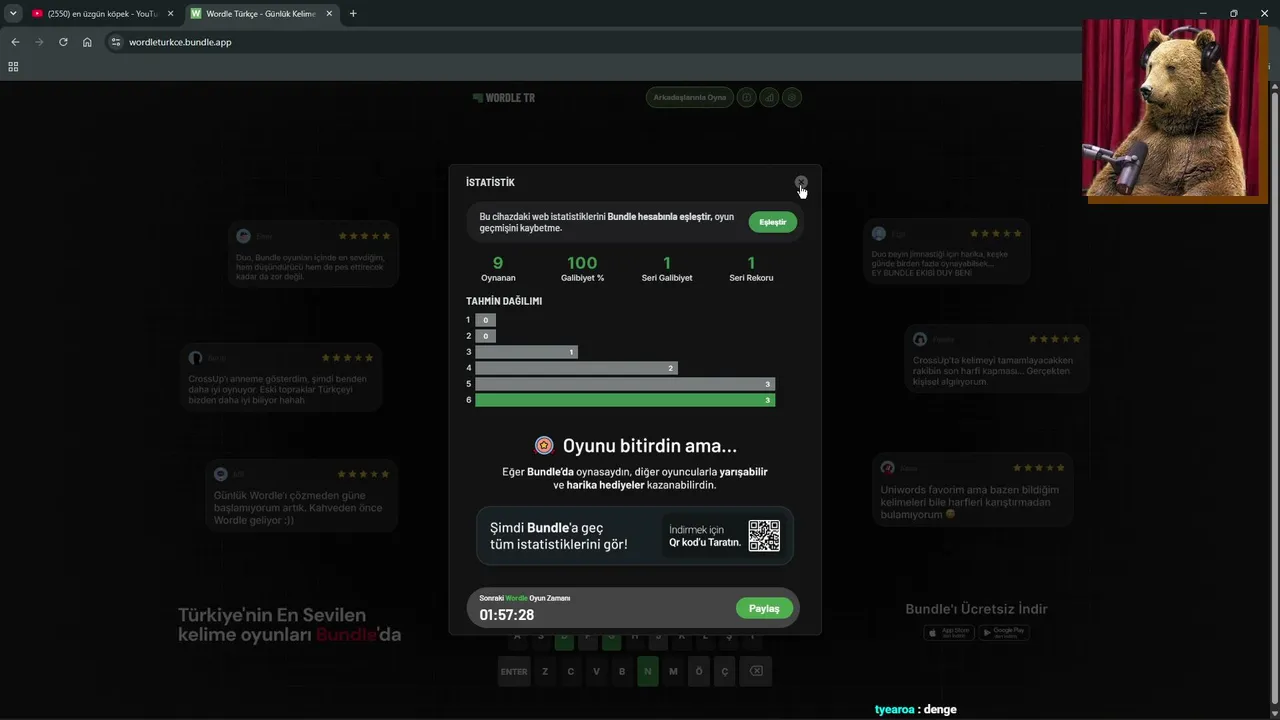Click the ENTER key on the keyboard

(514, 671)
